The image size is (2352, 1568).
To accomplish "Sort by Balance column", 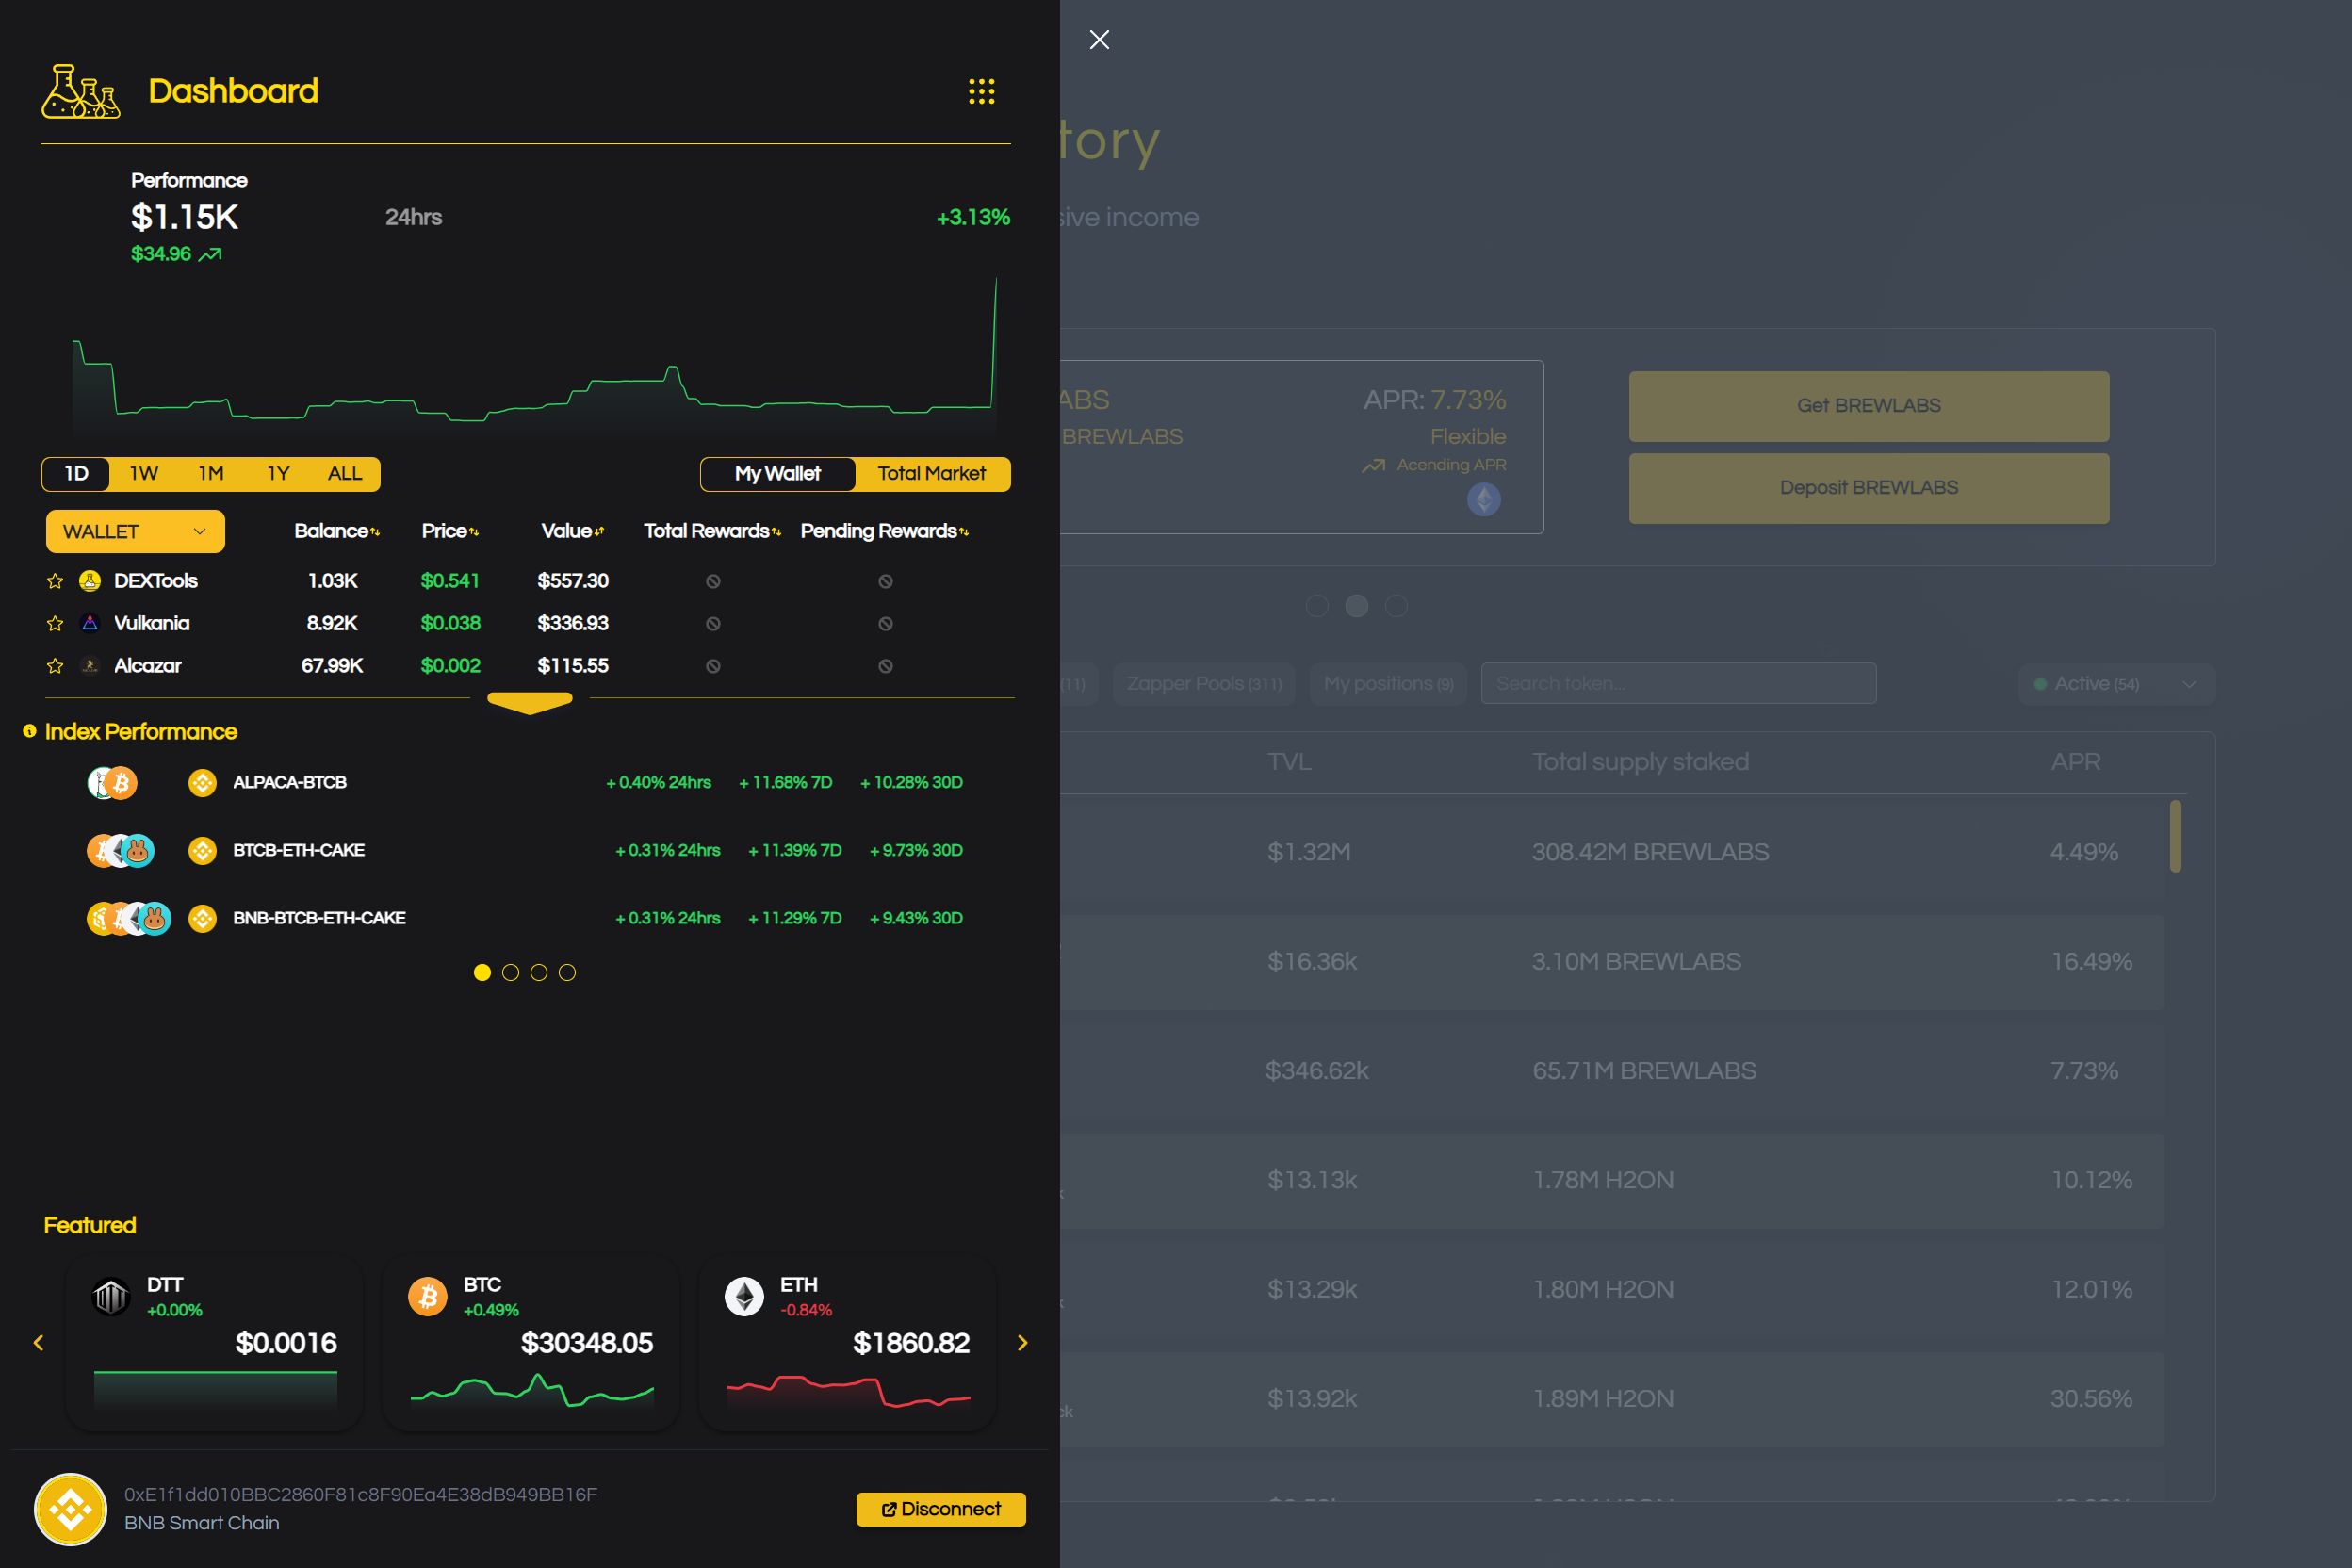I will click(337, 531).
